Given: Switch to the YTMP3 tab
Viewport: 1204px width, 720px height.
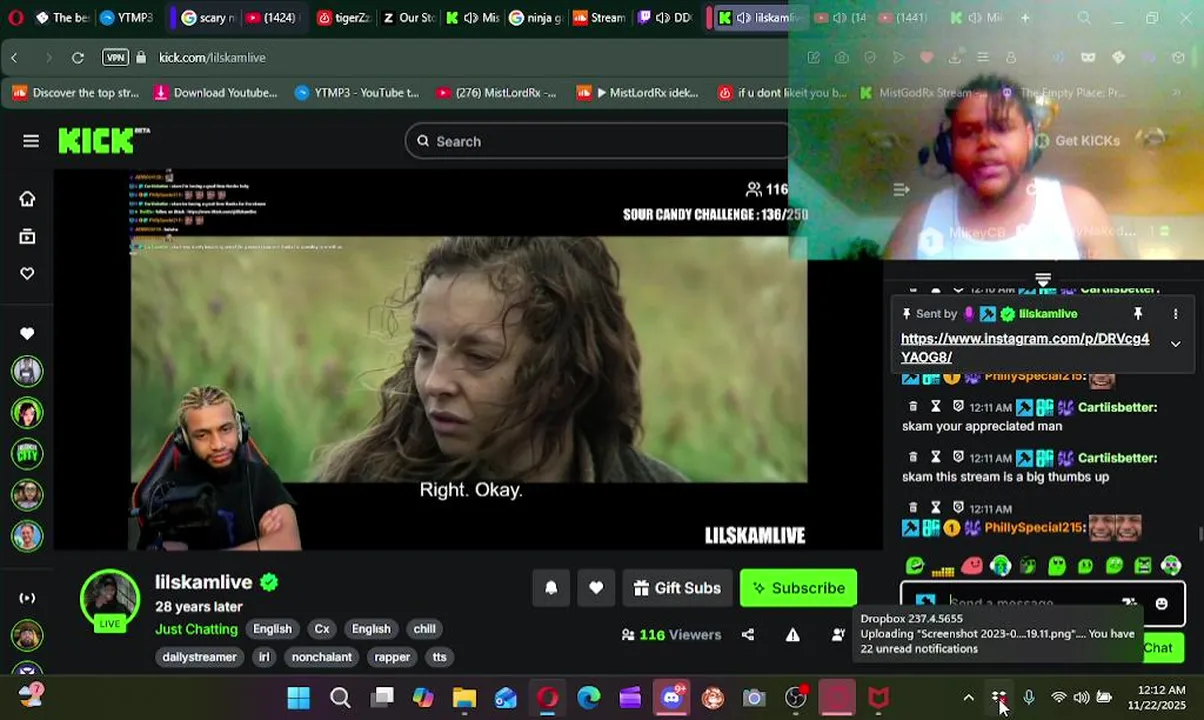Looking at the screenshot, I should tap(126, 18).
